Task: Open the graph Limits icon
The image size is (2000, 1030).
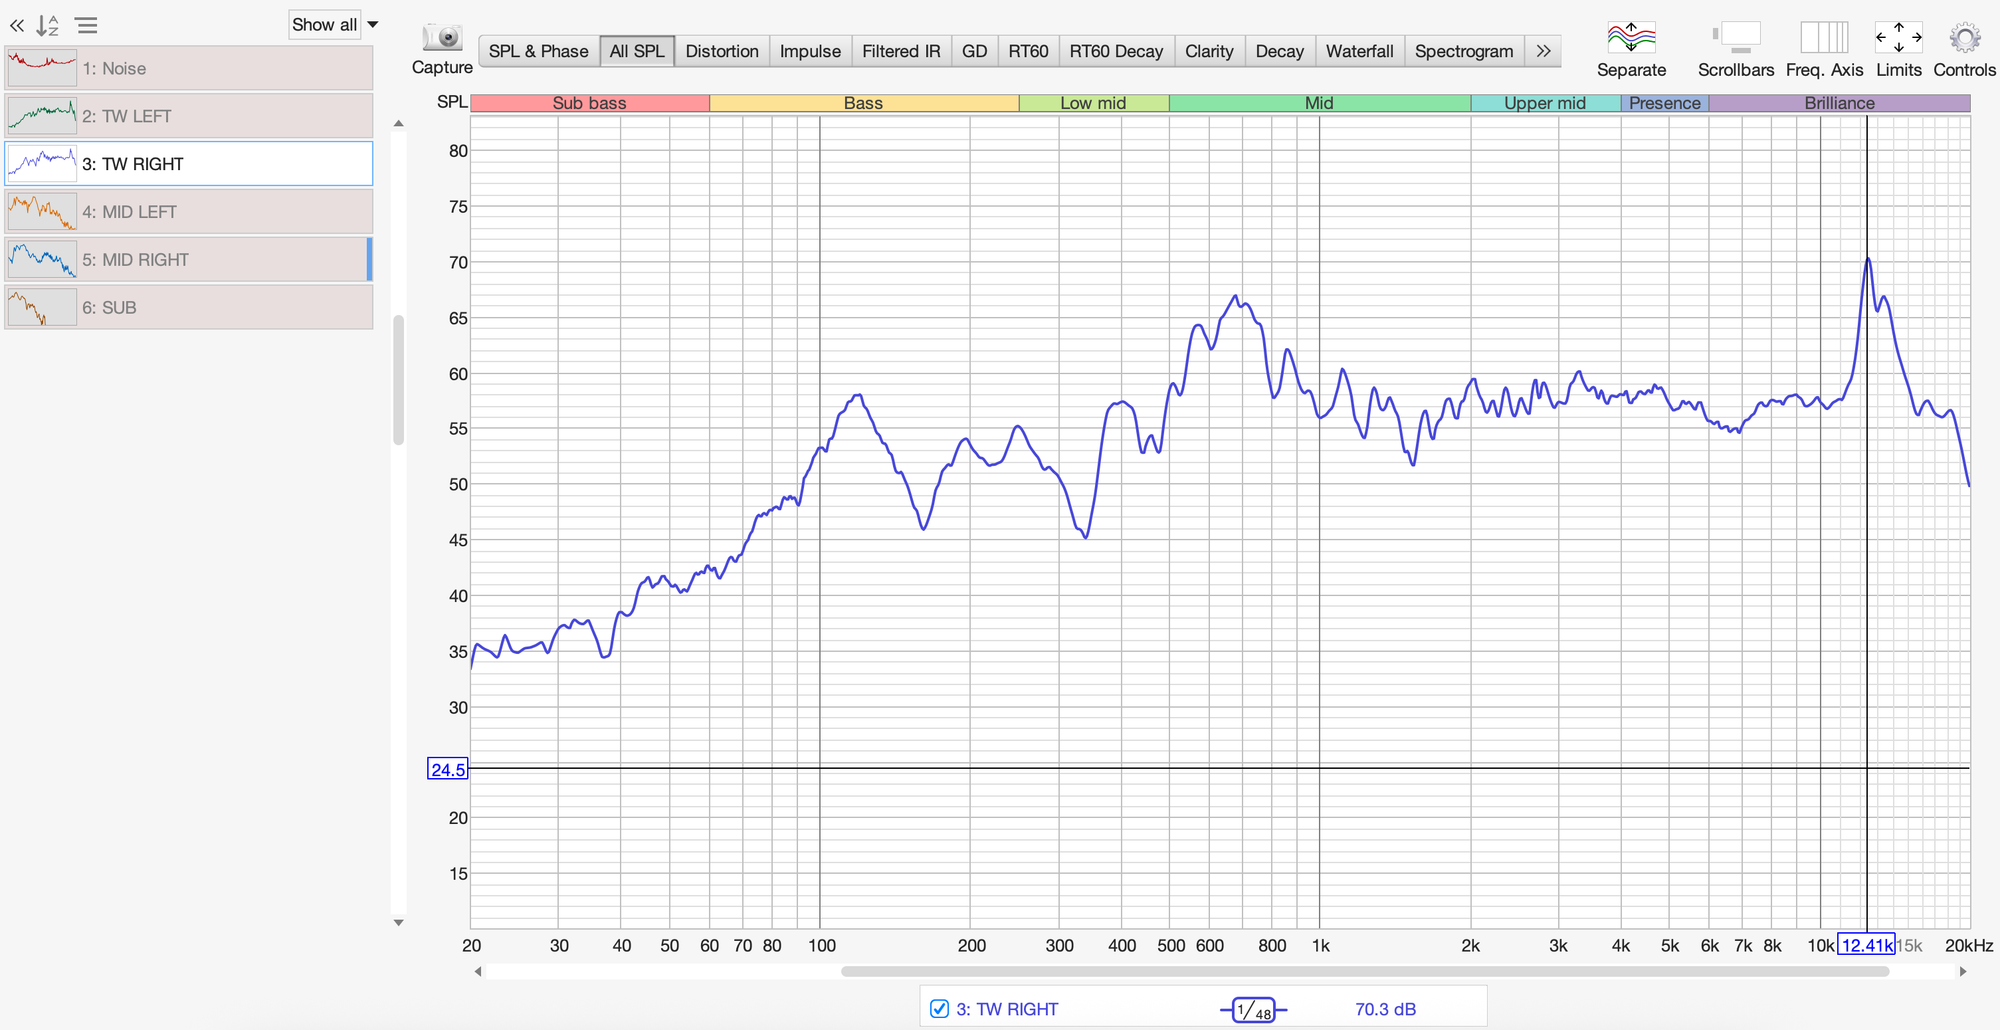Action: pyautogui.click(x=1898, y=38)
